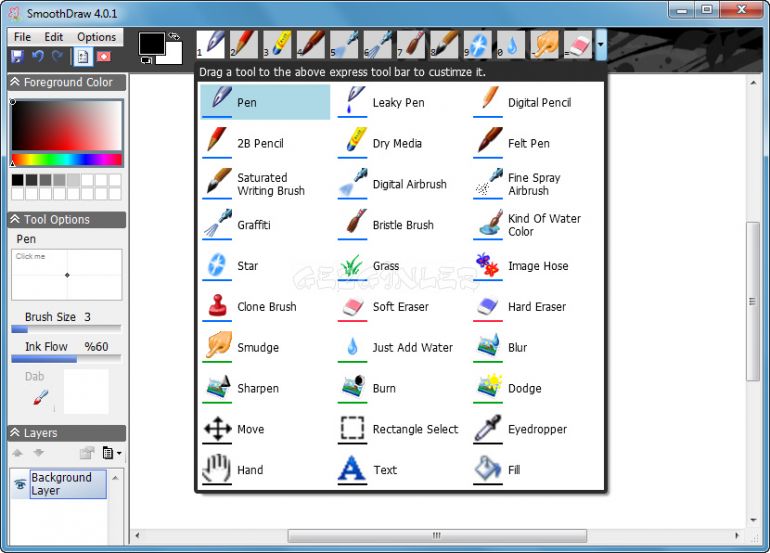
Task: Swap foreground and background colors
Action: tap(173, 36)
